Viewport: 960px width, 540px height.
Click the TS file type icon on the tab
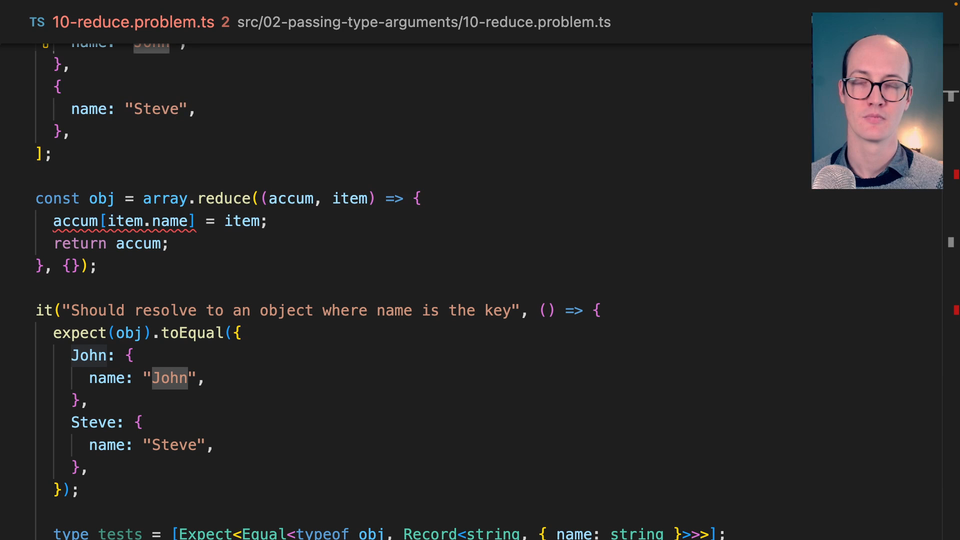point(37,22)
